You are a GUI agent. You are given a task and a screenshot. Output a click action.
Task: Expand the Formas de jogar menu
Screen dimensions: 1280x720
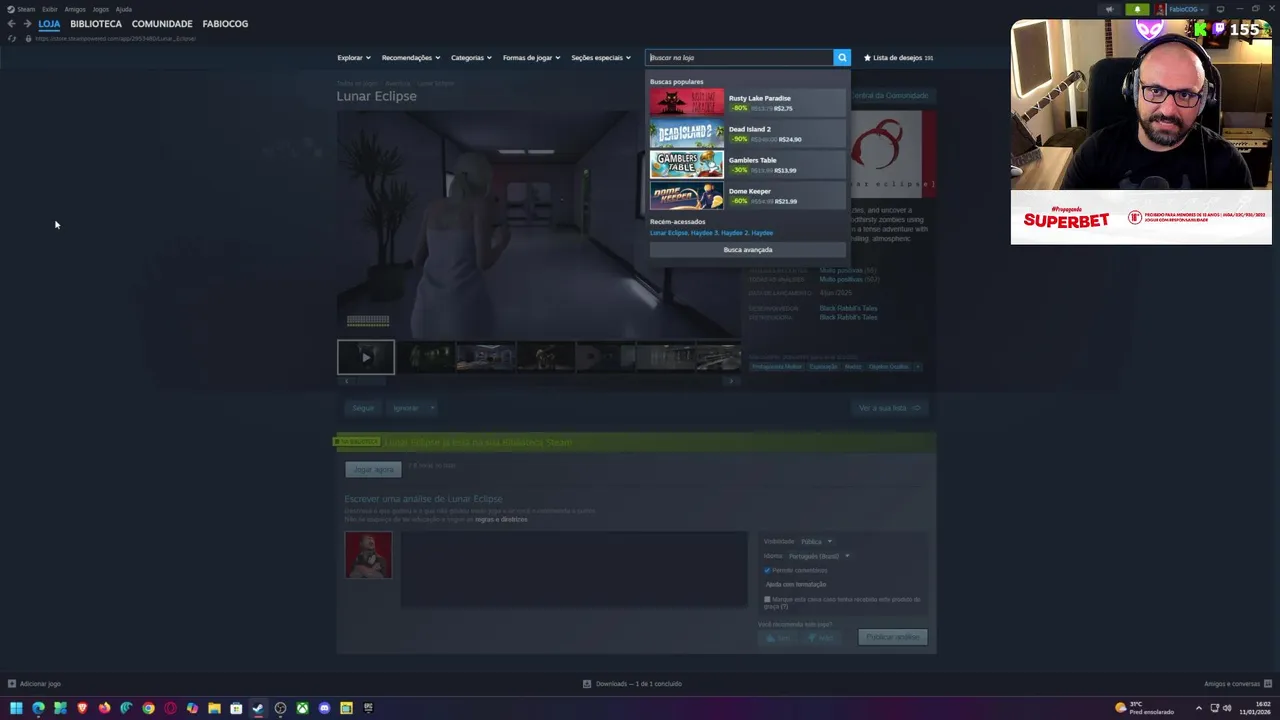coord(531,58)
